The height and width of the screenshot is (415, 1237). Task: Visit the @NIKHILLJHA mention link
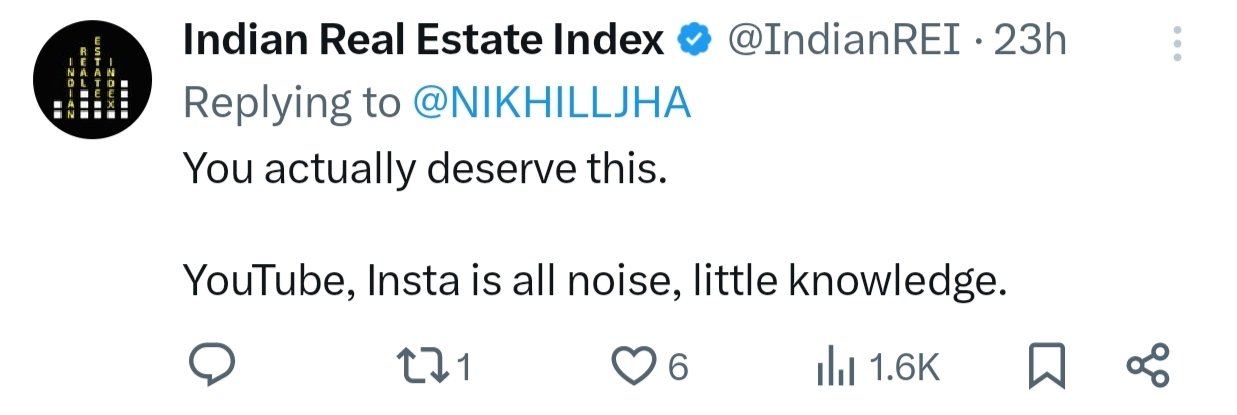(x=551, y=102)
